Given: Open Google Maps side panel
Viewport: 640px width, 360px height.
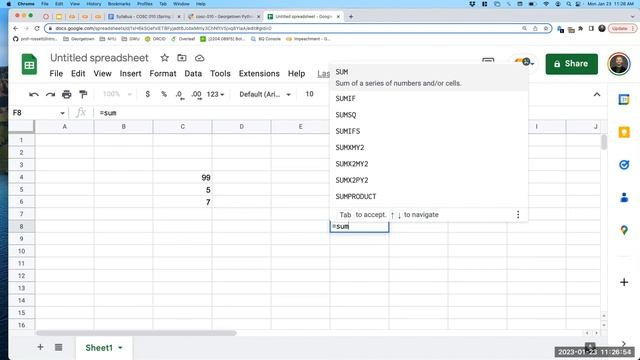Looking at the screenshot, I should [624, 230].
